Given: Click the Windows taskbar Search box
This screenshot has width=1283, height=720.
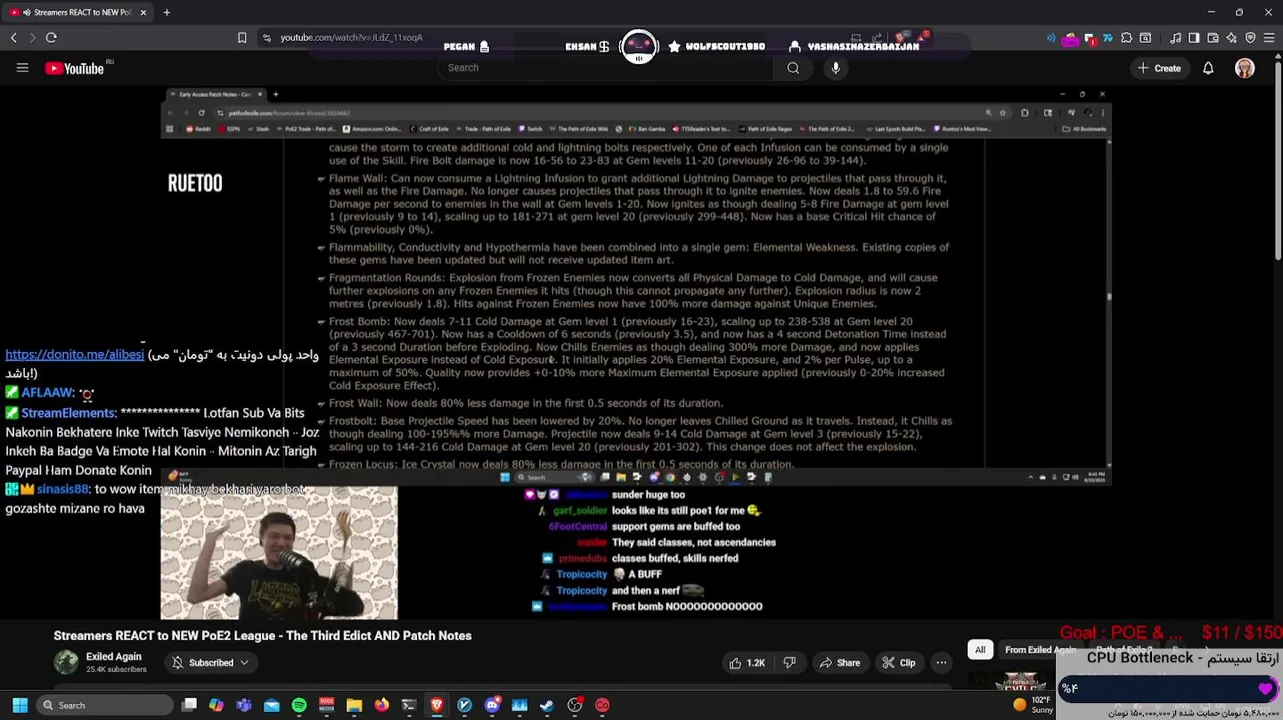Looking at the screenshot, I should [x=105, y=706].
